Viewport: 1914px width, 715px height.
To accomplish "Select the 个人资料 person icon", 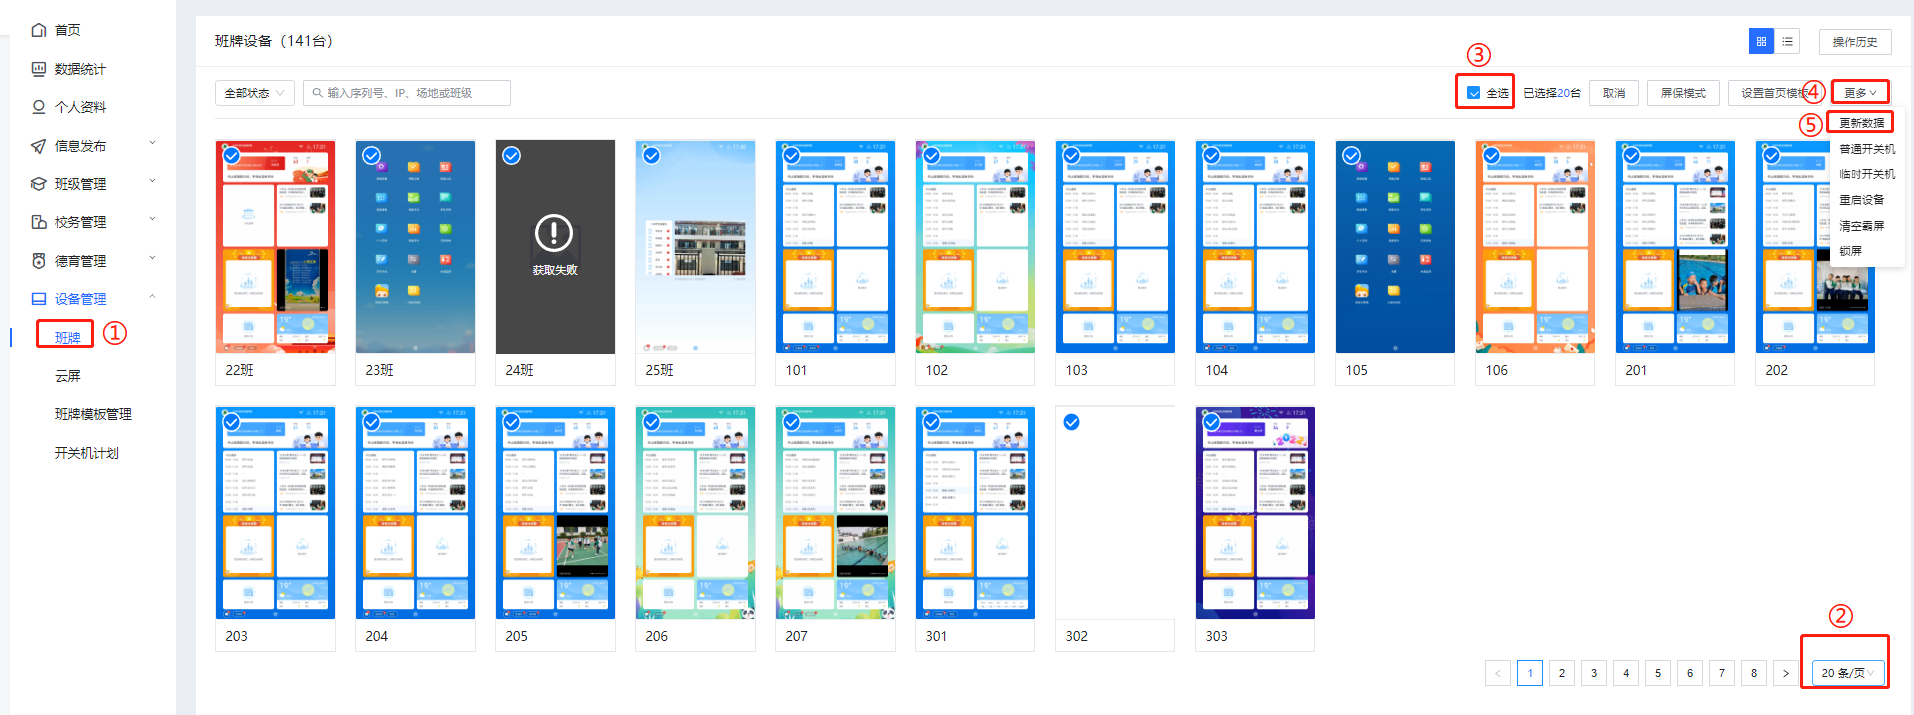I will (39, 107).
